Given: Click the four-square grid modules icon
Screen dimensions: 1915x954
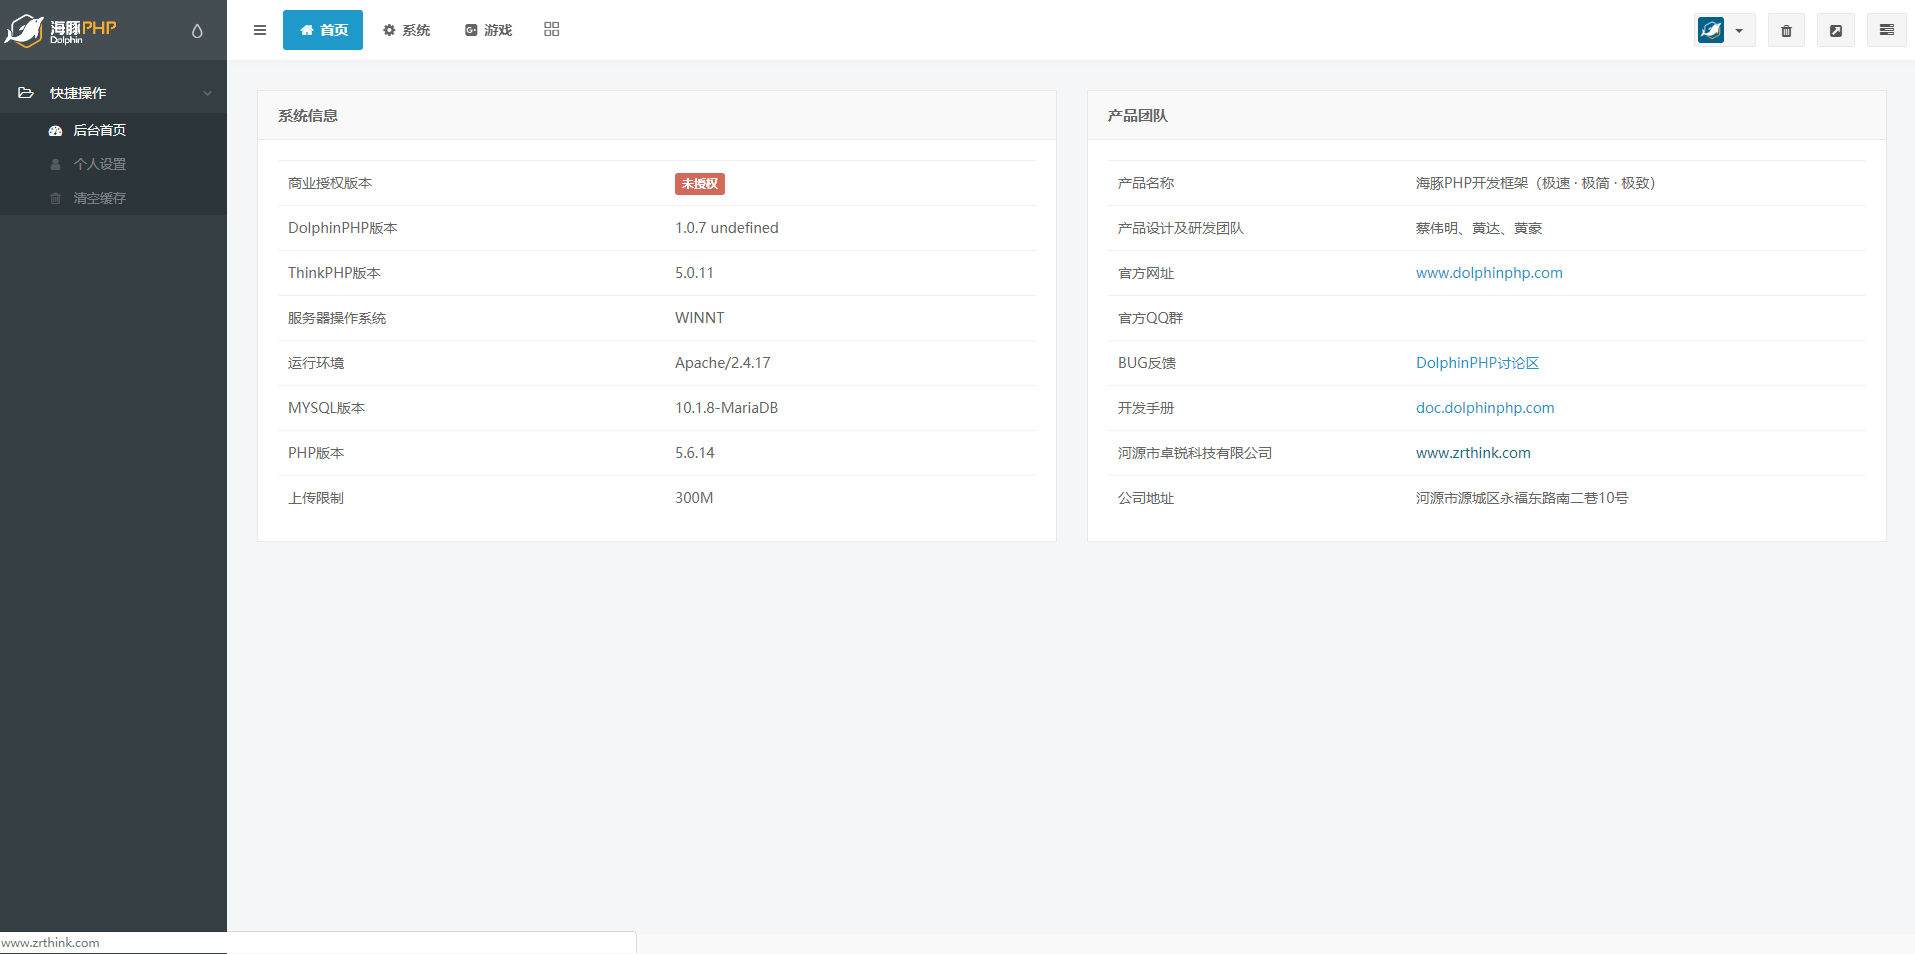Looking at the screenshot, I should (552, 30).
